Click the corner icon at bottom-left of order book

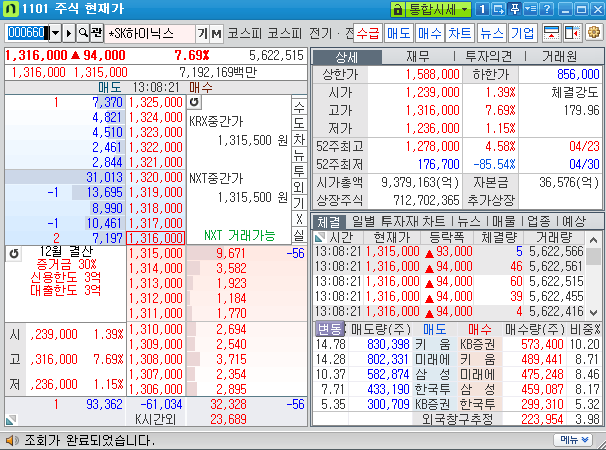11,419
